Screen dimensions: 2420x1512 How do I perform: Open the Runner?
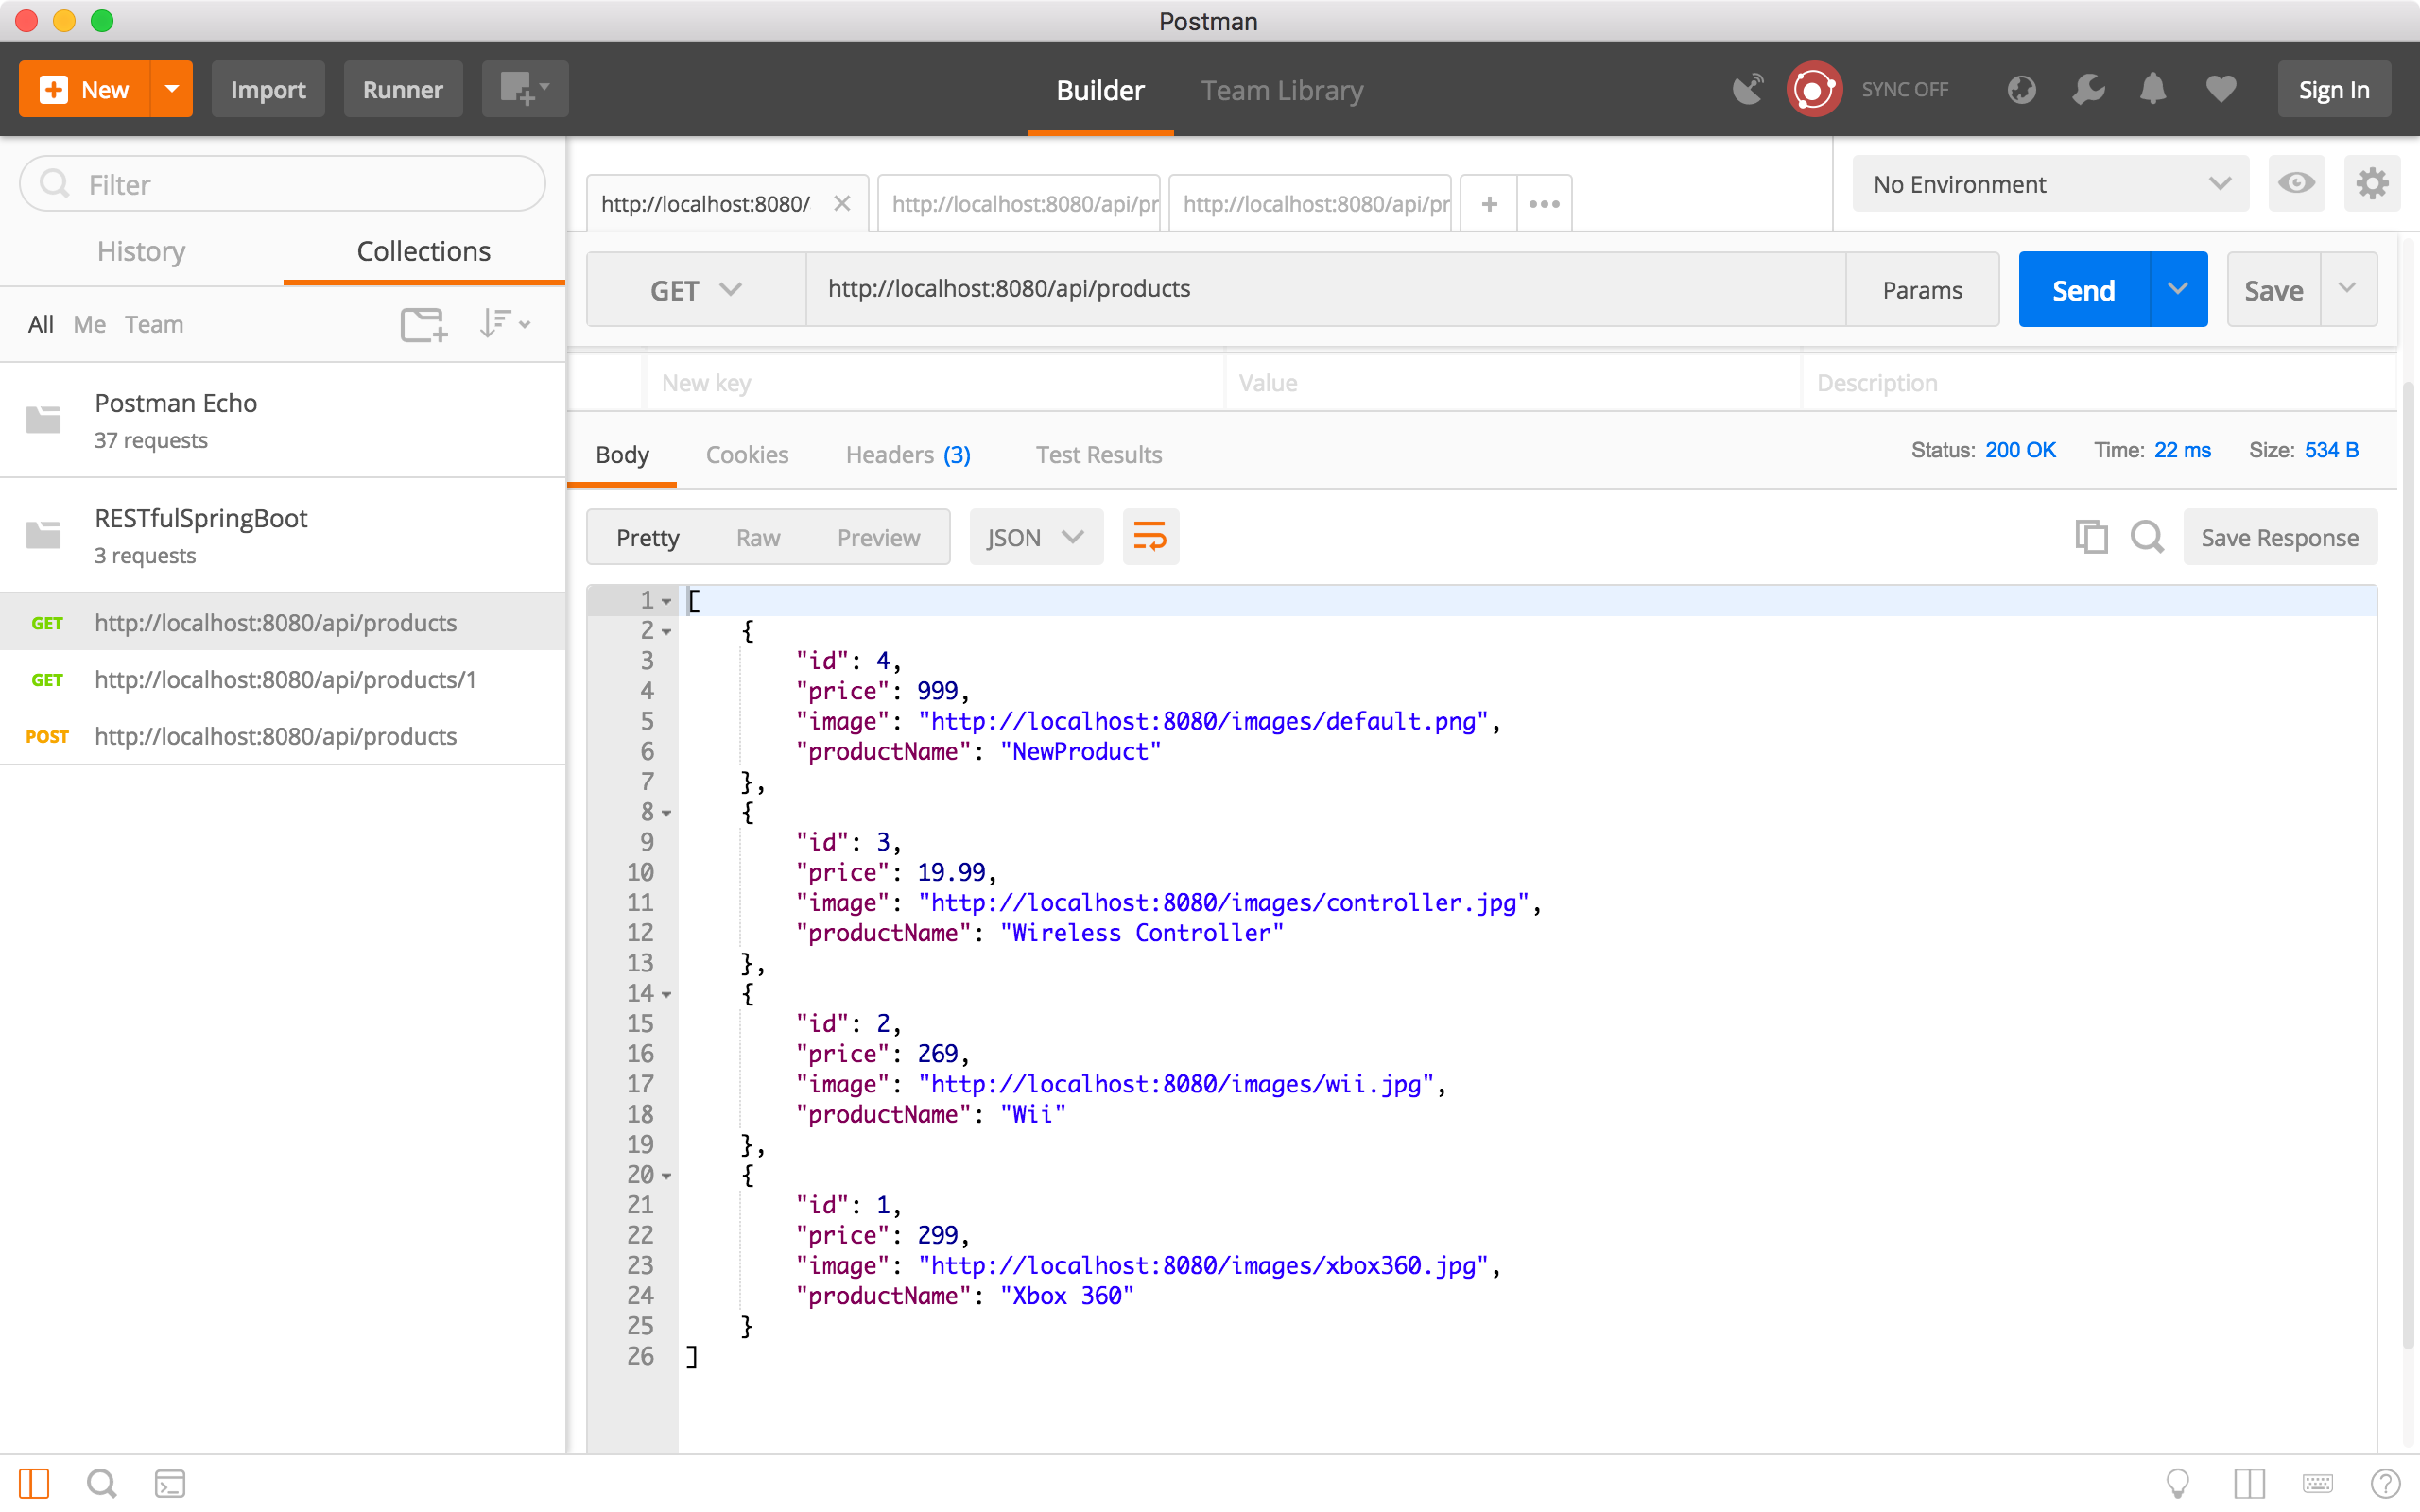tap(403, 89)
